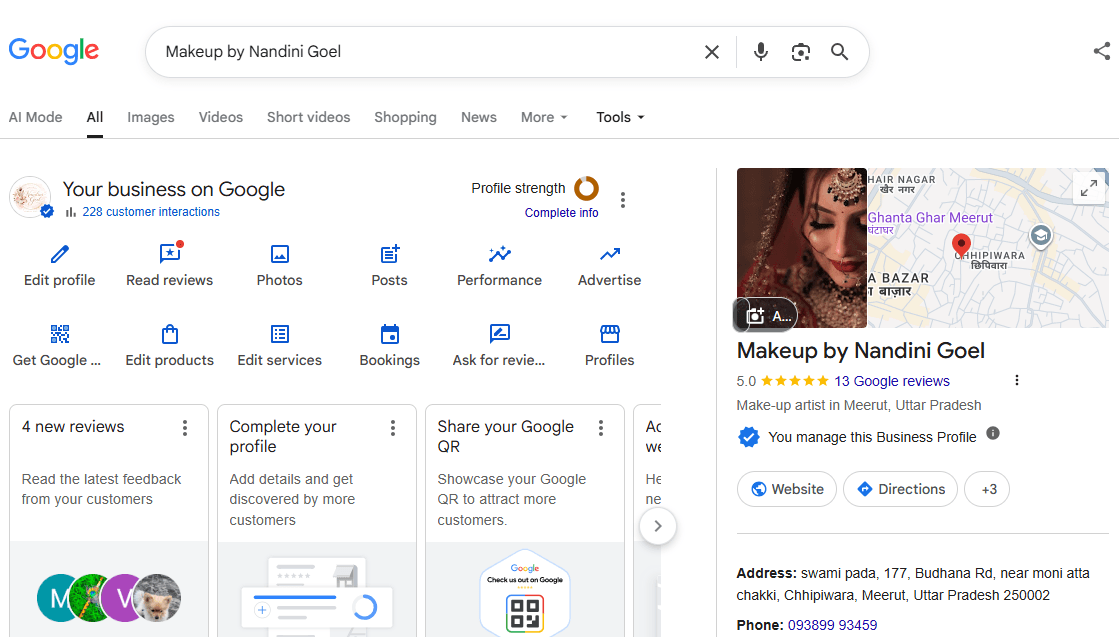Select the All results tab

pyautogui.click(x=95, y=117)
